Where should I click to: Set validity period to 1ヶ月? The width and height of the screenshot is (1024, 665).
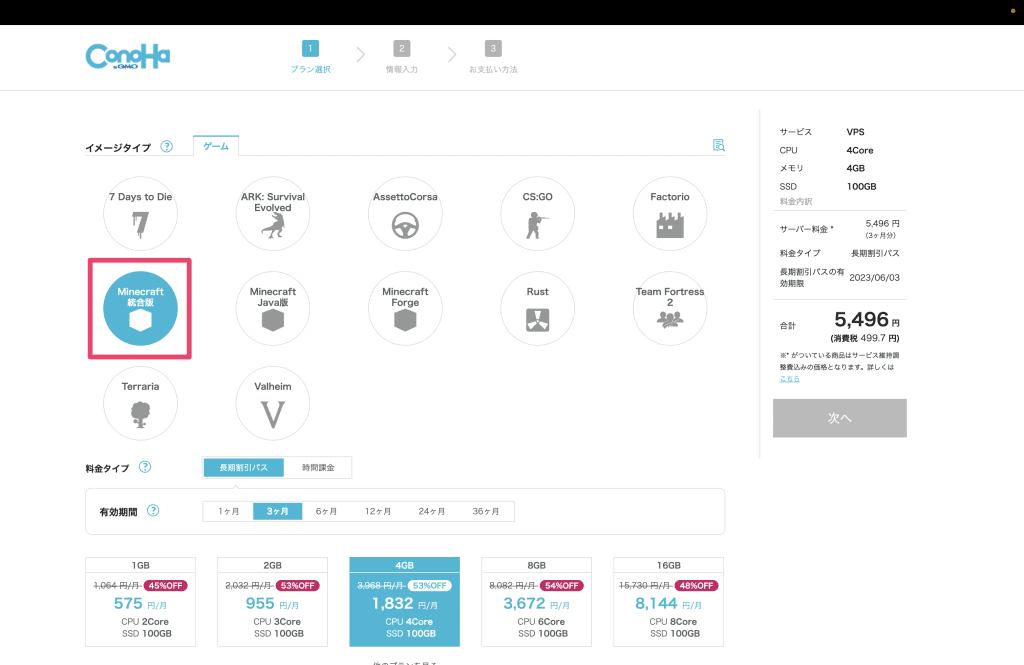229,511
